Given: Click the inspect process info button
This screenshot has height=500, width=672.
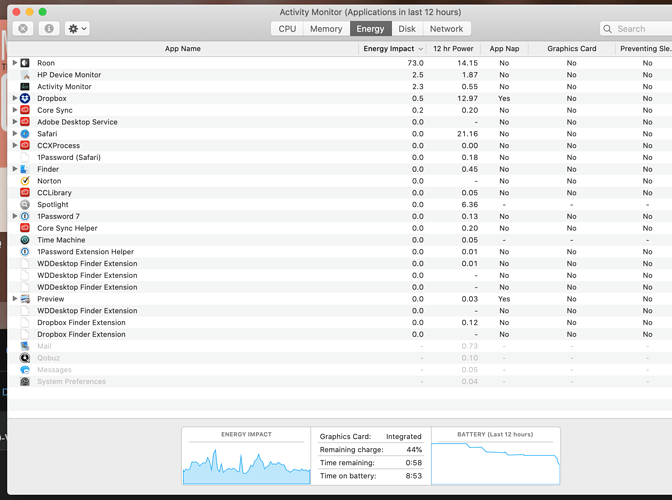Looking at the screenshot, I should click(49, 29).
